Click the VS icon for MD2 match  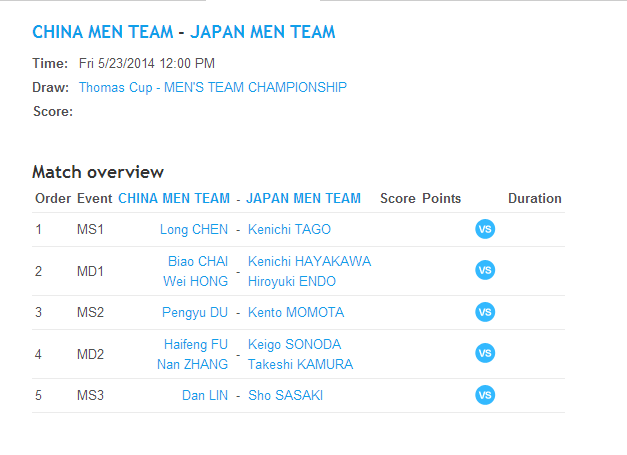[x=485, y=353]
